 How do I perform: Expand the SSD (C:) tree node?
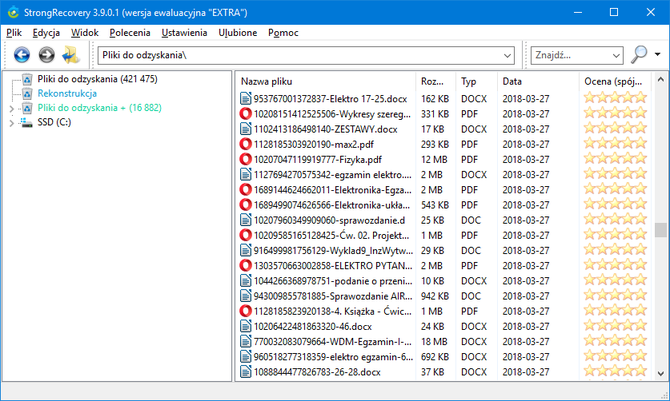tap(12, 123)
